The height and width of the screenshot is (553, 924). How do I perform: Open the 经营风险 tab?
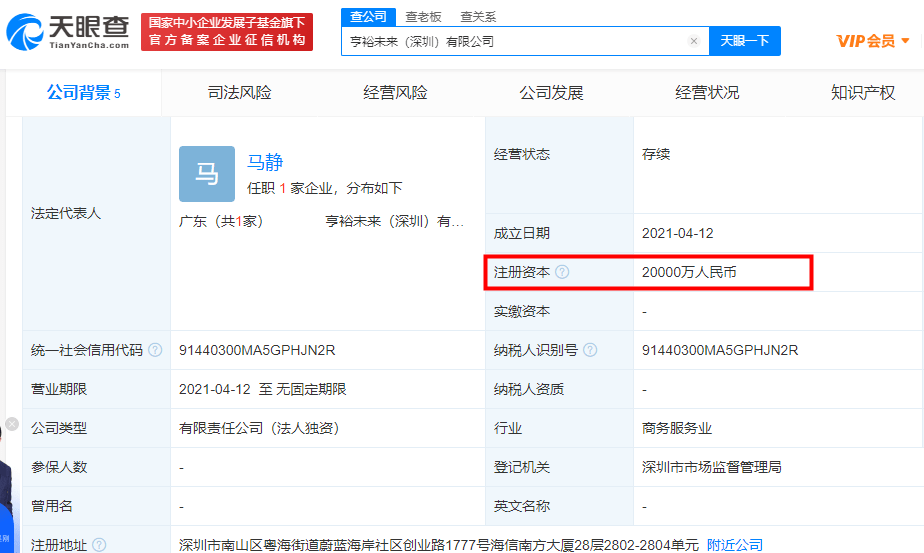[395, 93]
